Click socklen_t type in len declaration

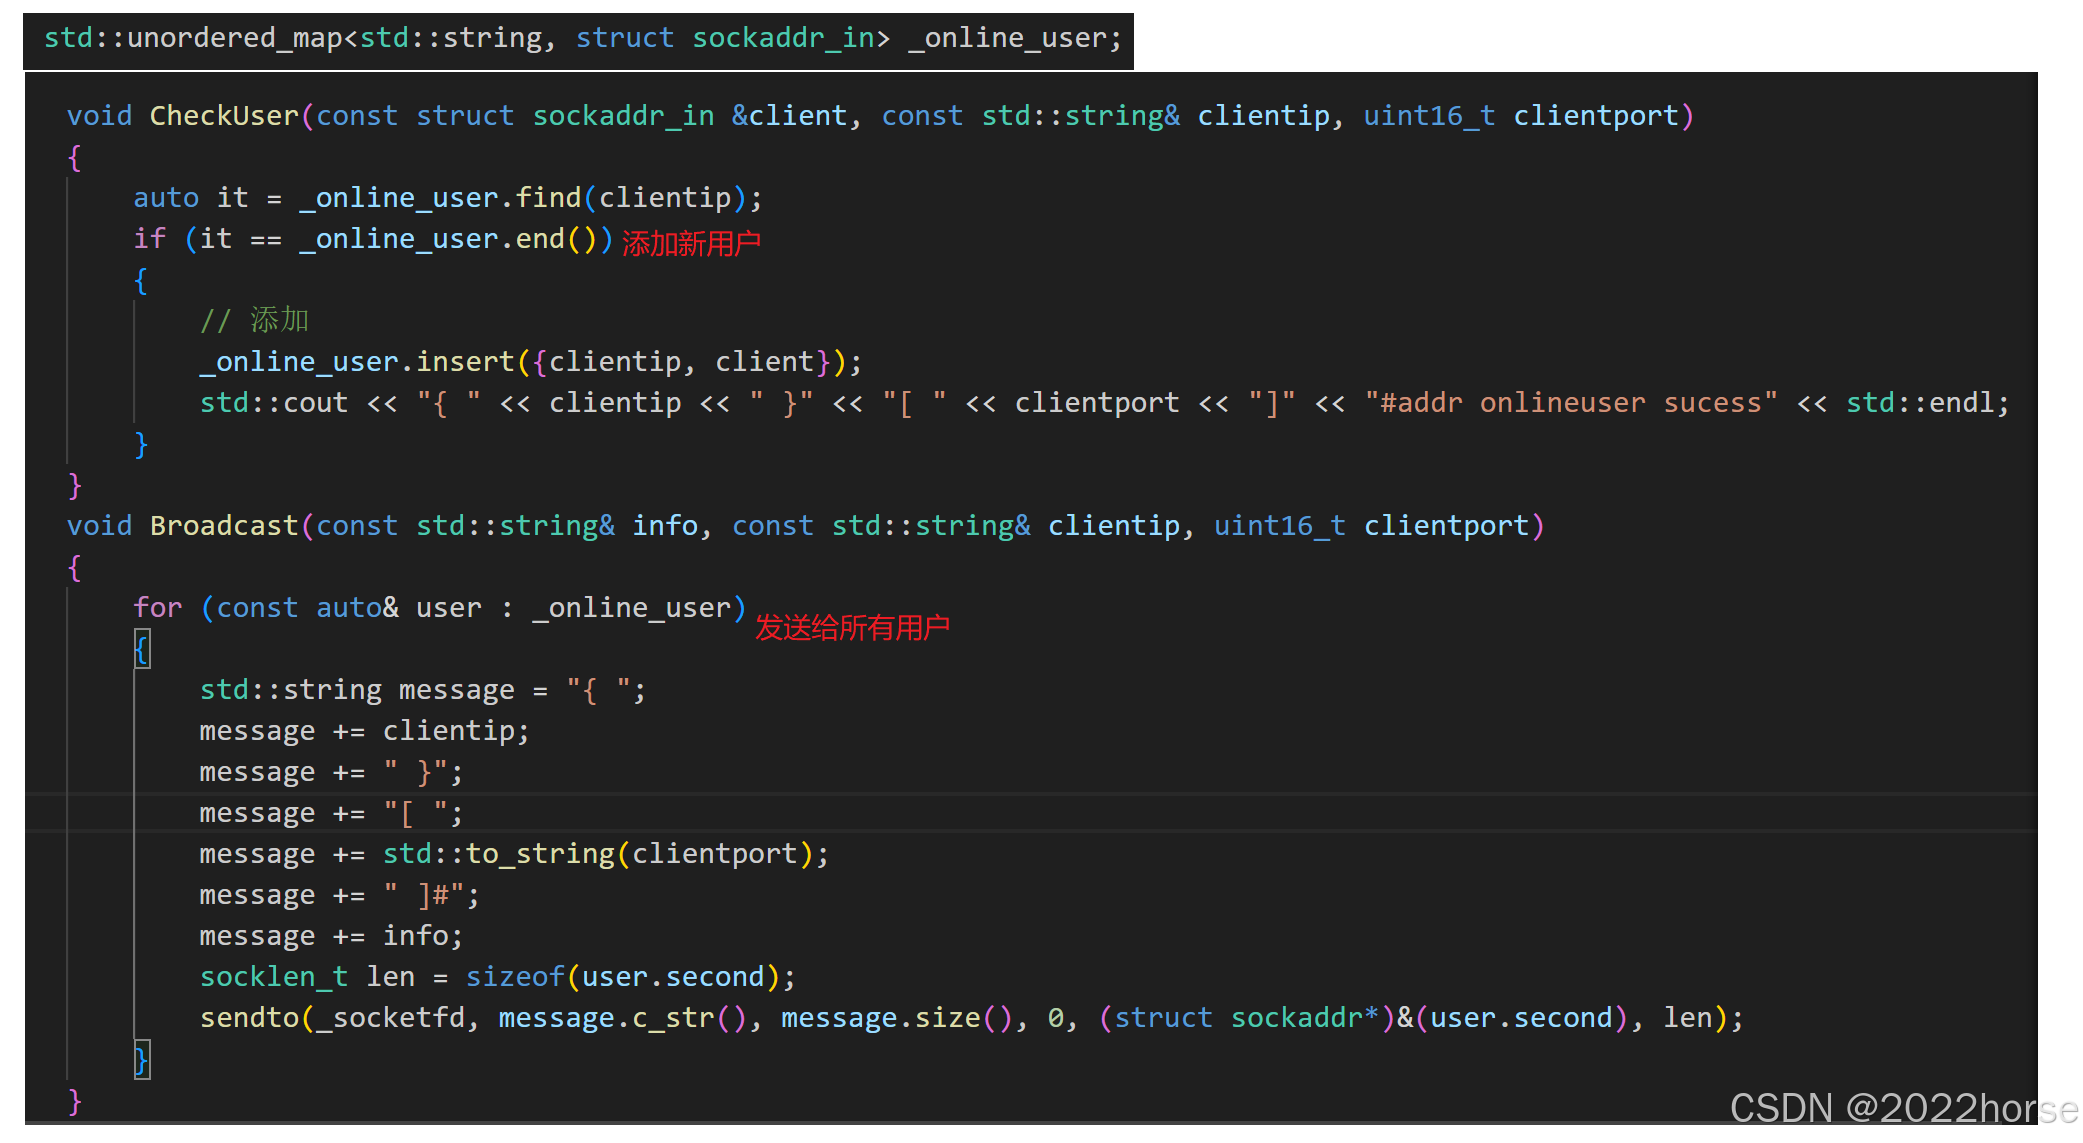tap(274, 977)
